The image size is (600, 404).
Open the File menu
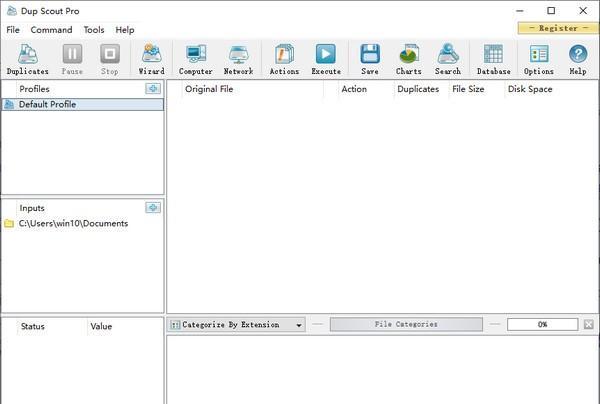click(x=13, y=30)
